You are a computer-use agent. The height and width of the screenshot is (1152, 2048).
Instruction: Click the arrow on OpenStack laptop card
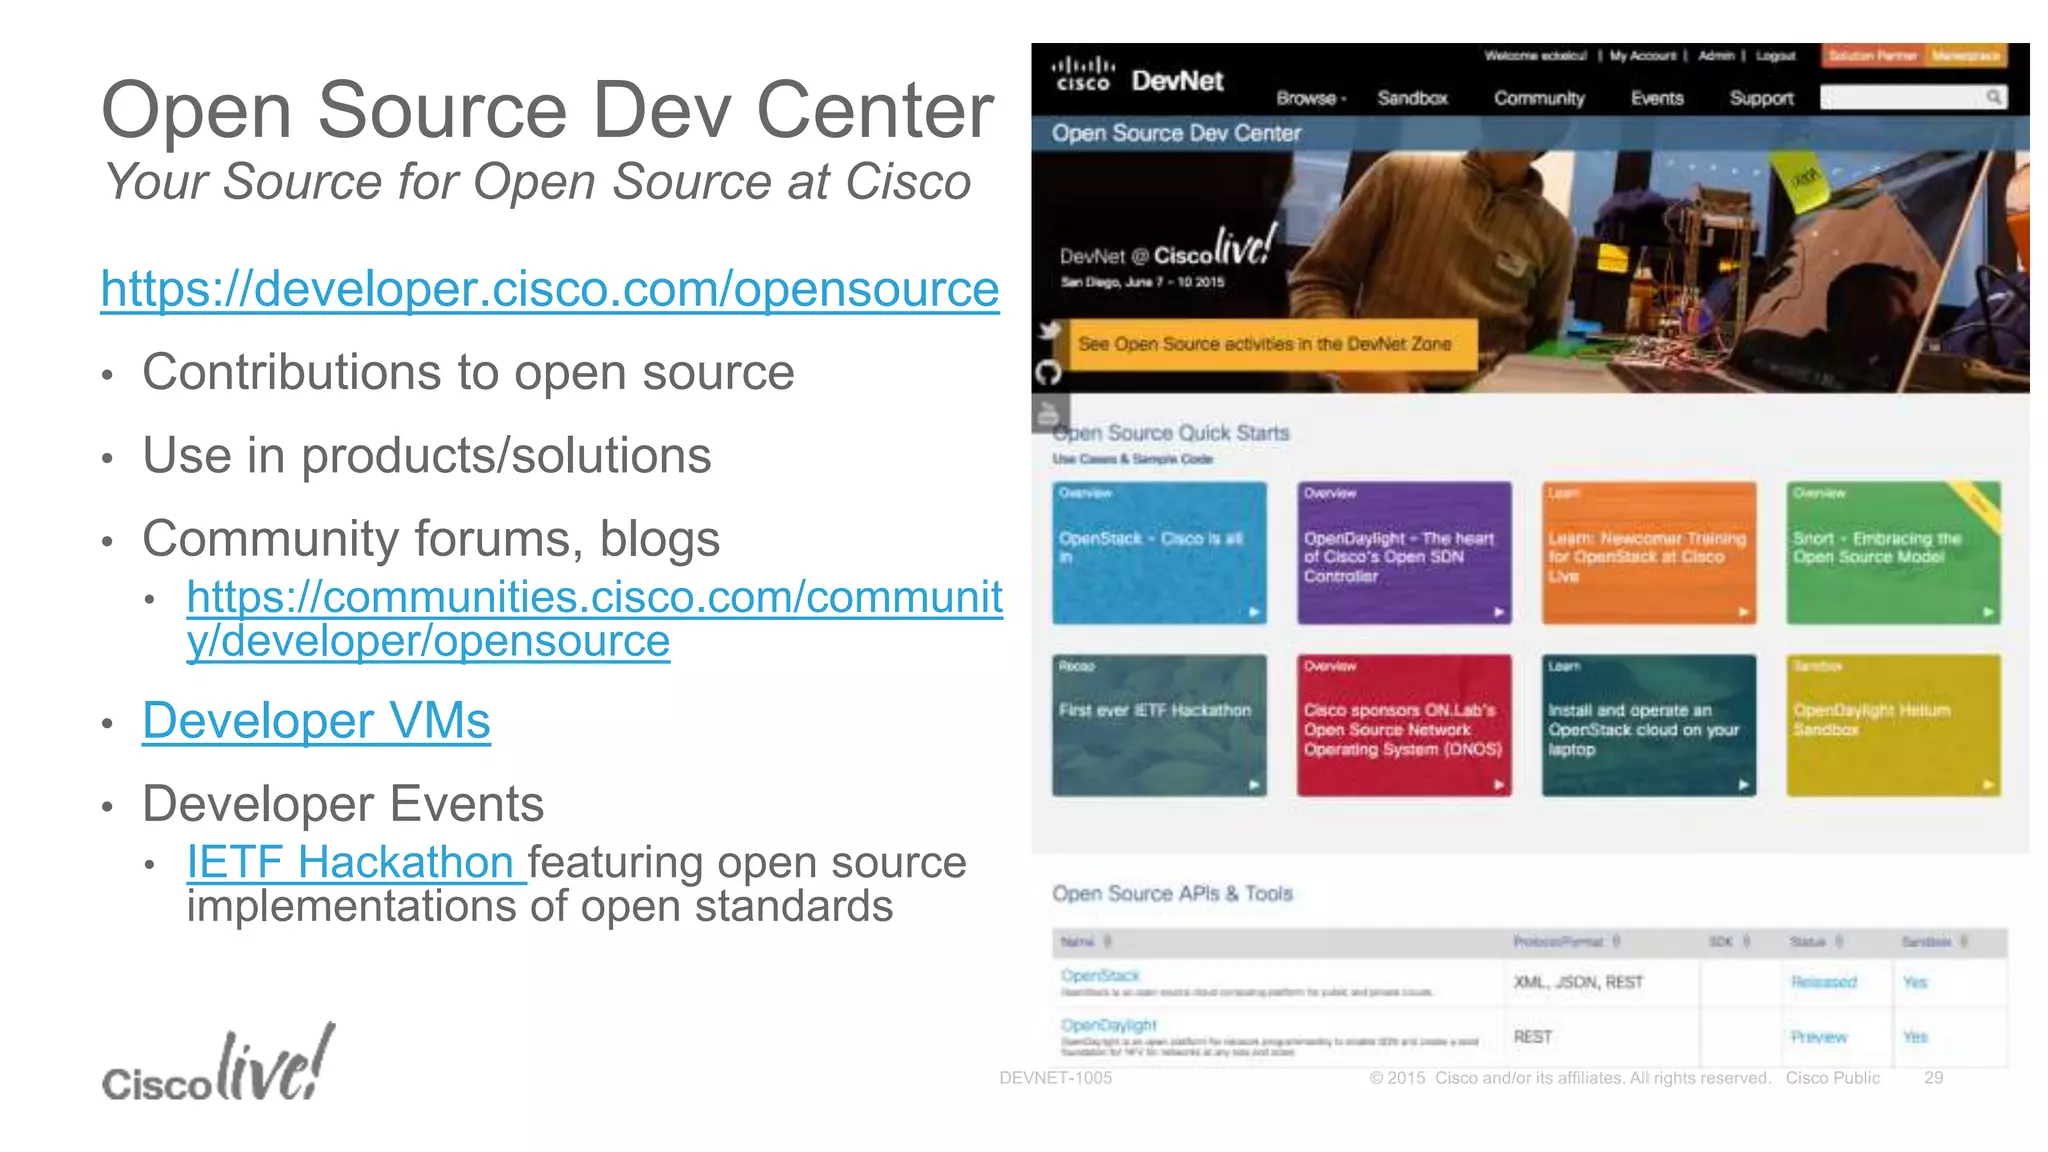point(1742,785)
